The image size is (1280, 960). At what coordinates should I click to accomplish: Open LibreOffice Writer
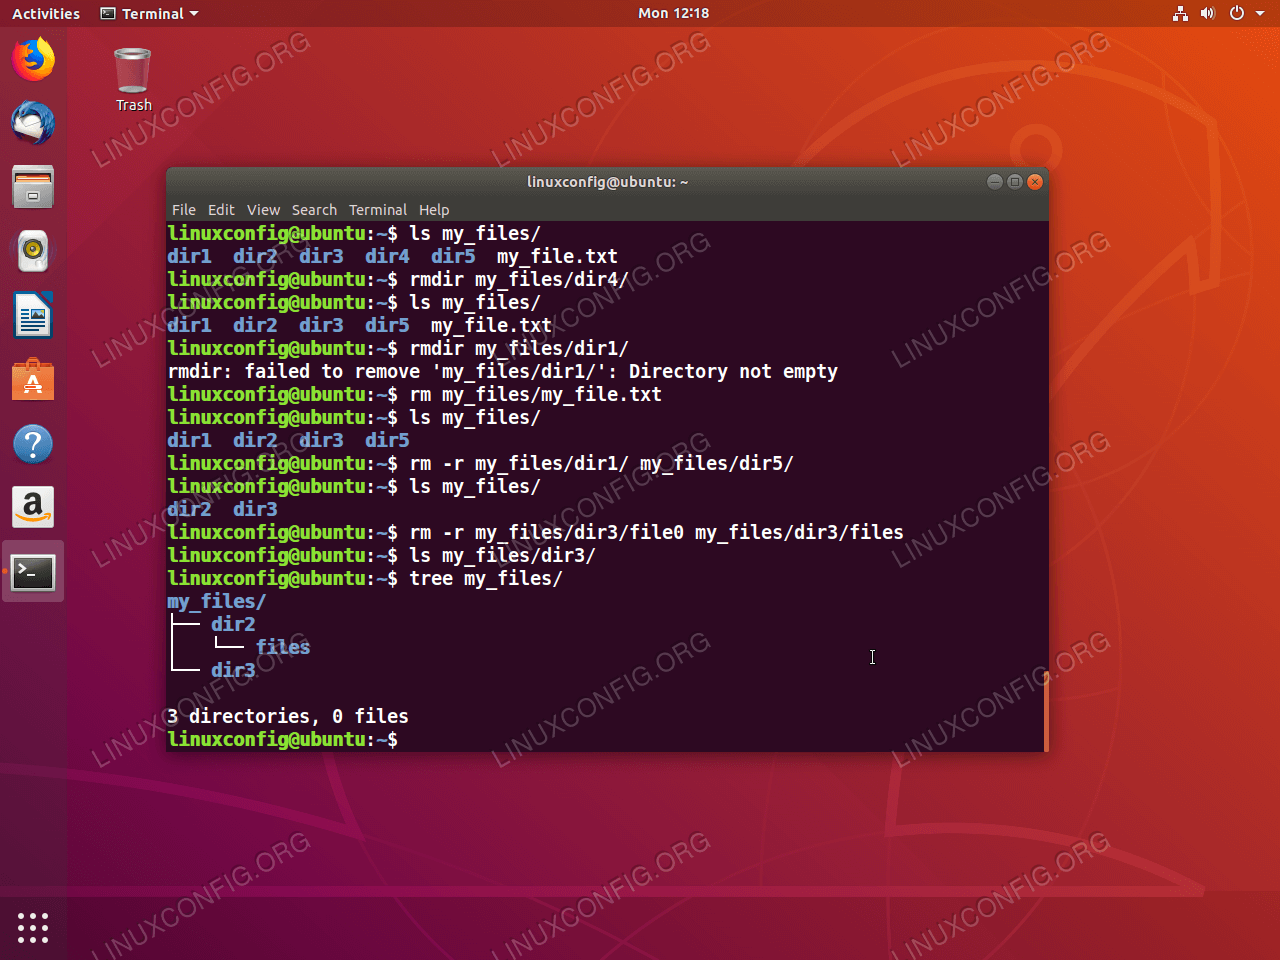click(33, 315)
